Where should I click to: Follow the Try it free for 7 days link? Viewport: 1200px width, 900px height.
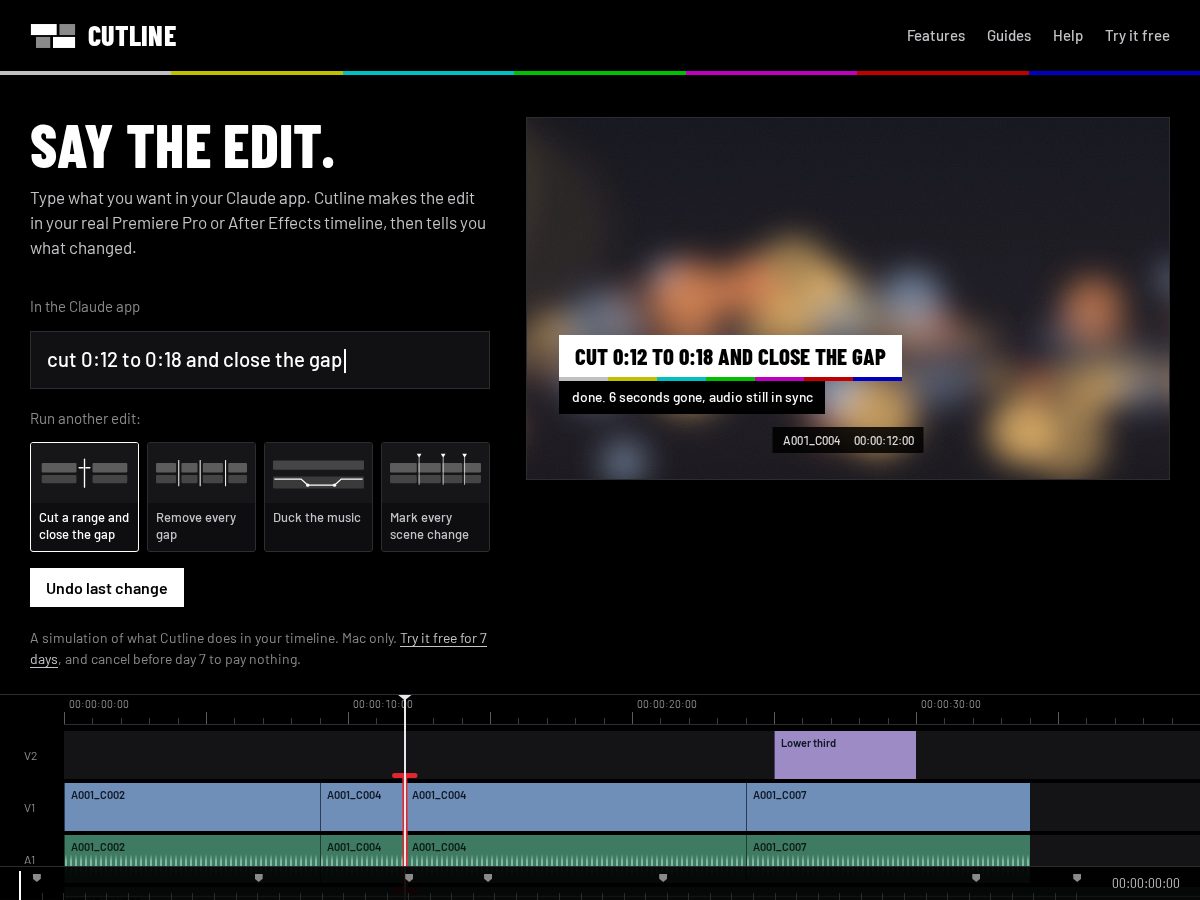coord(443,638)
